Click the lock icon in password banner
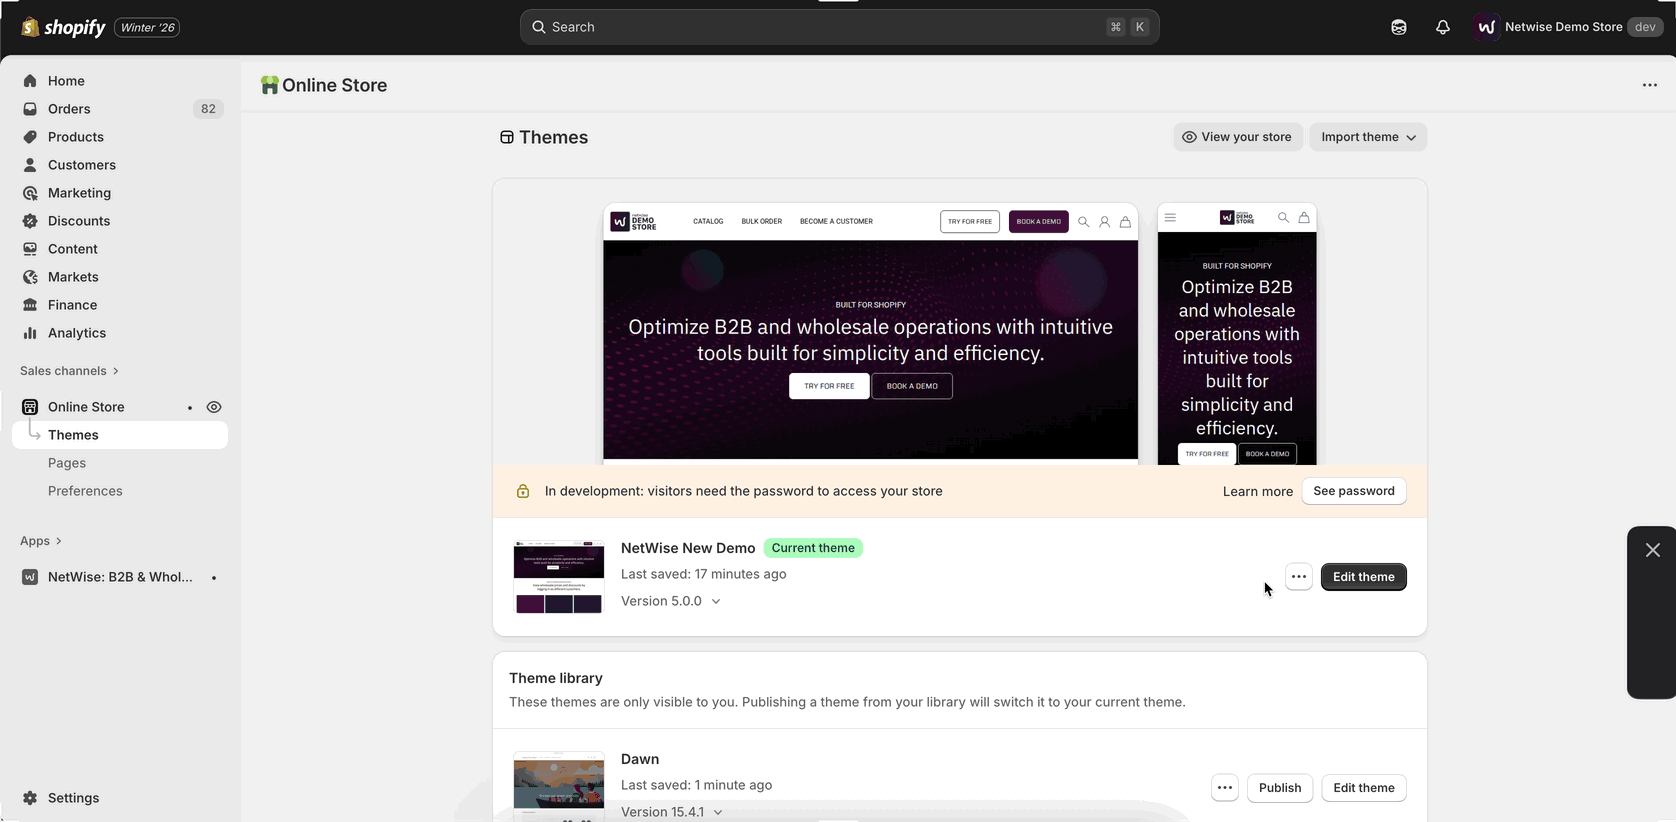The image size is (1676, 822). click(523, 491)
